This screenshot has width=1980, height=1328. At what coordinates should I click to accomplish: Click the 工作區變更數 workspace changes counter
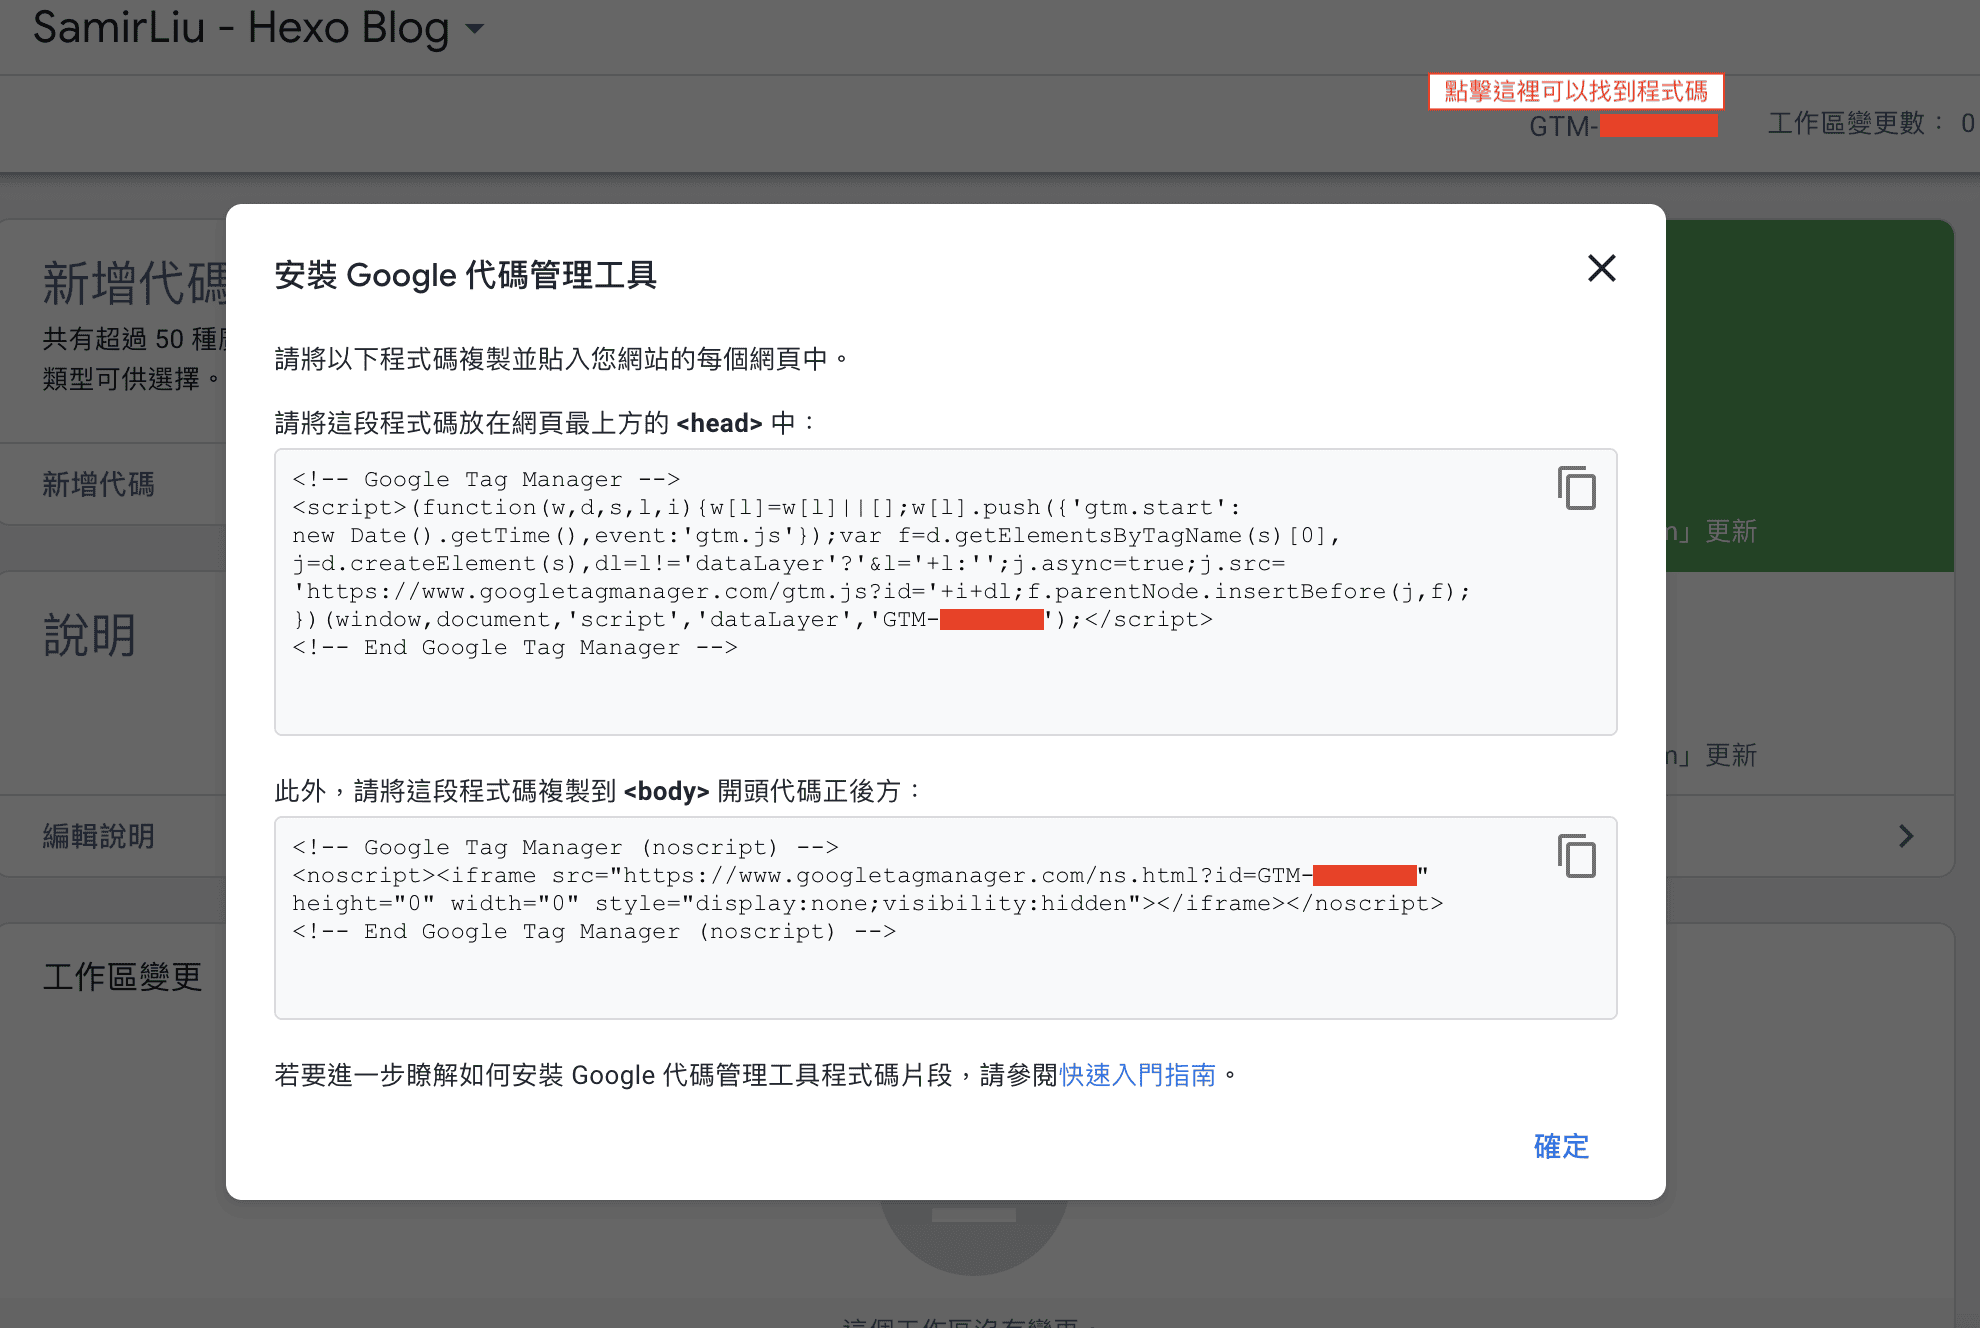point(1868,123)
